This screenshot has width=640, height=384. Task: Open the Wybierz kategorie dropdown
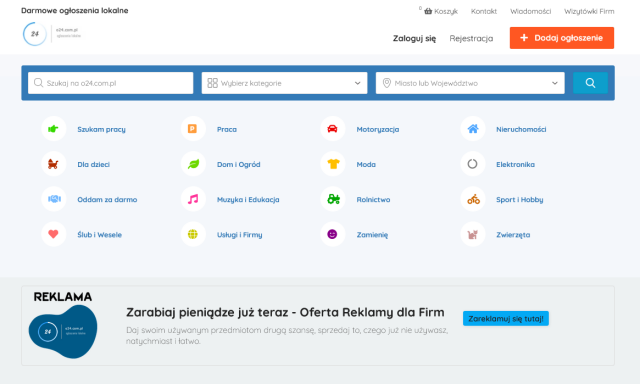click(284, 83)
